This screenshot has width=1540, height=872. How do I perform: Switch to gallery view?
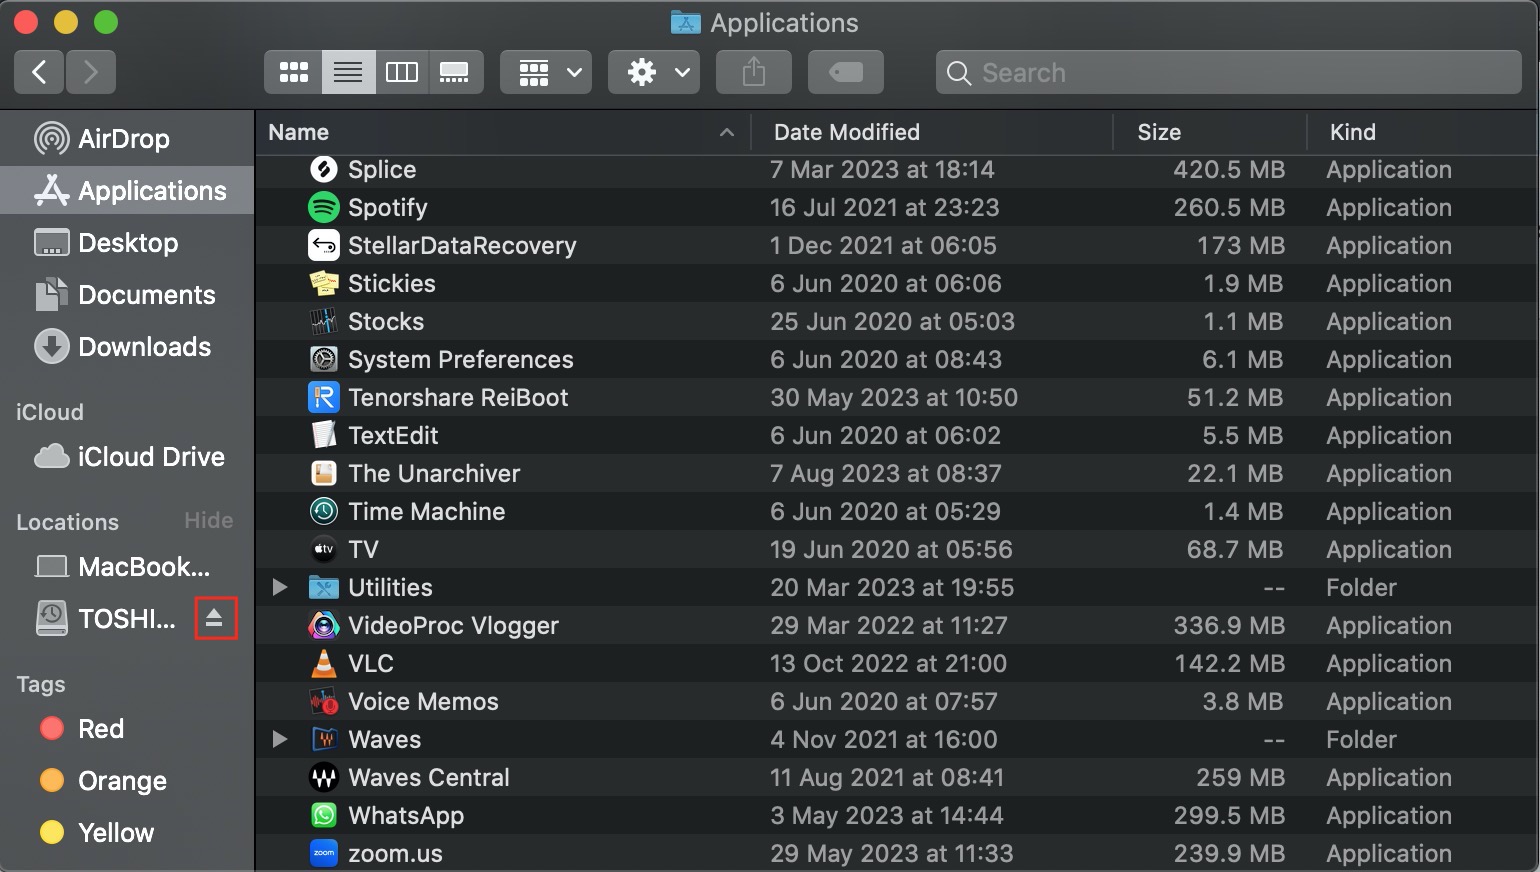[x=456, y=72]
